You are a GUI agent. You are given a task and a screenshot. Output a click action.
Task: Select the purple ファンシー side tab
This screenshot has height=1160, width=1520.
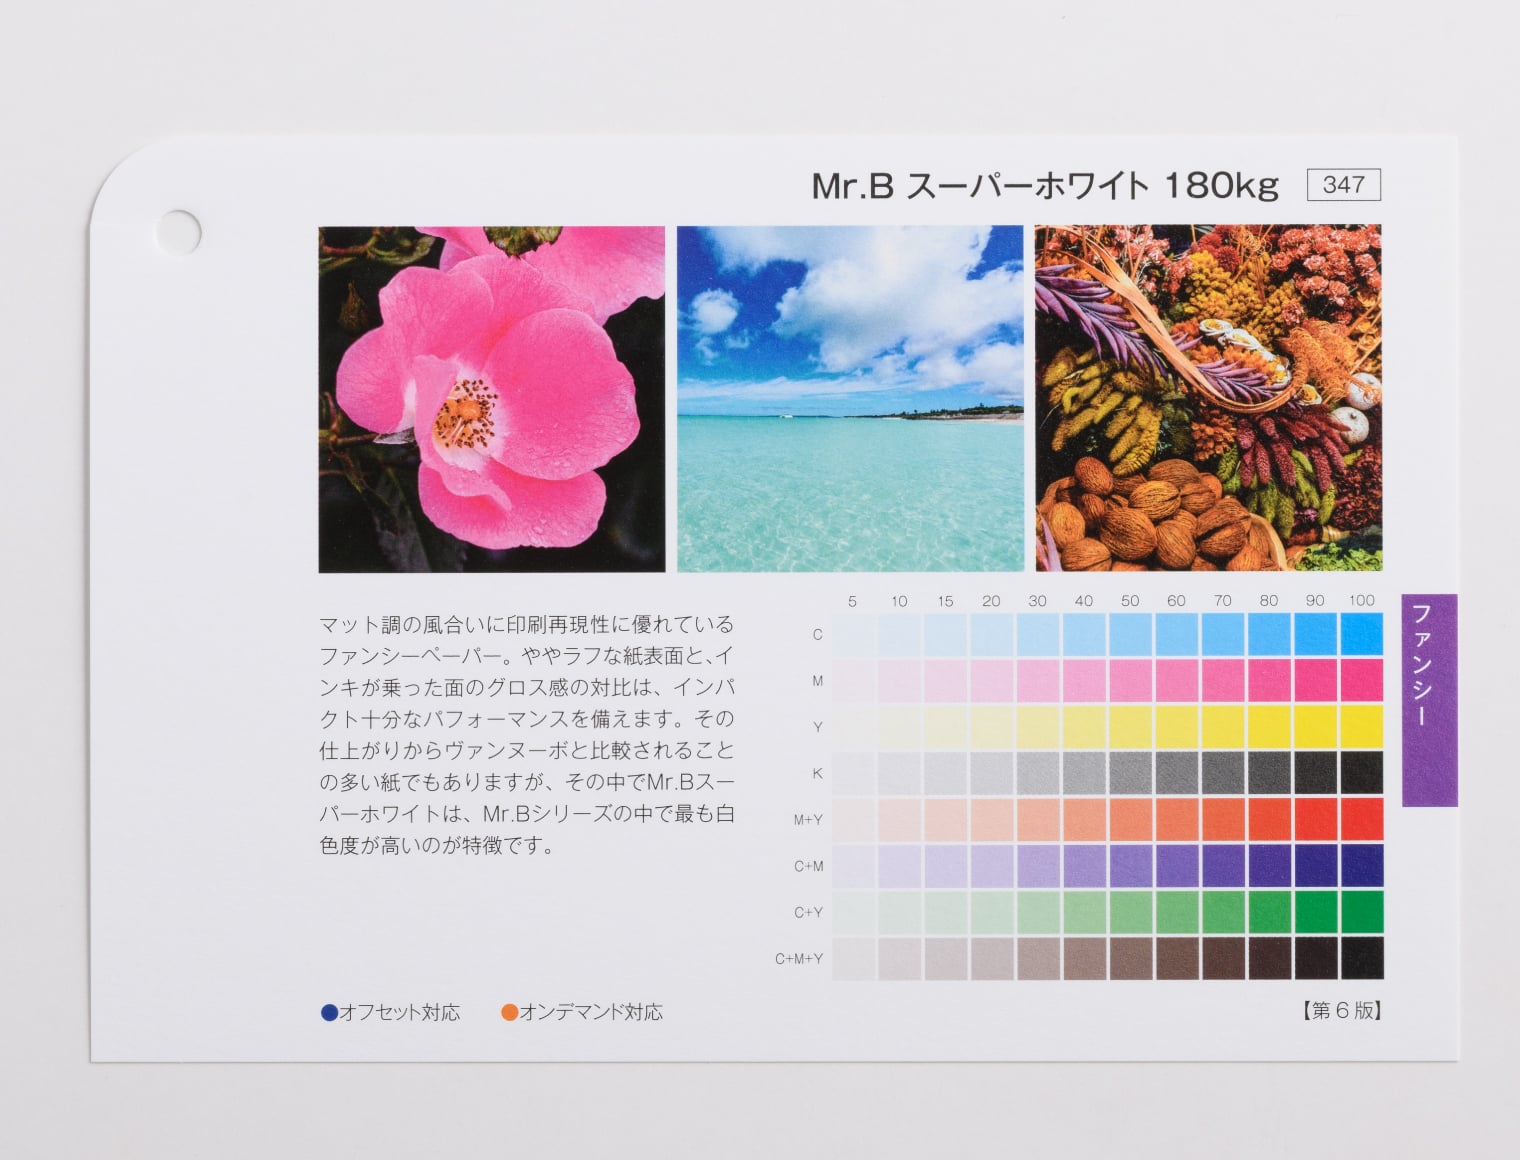click(x=1429, y=699)
